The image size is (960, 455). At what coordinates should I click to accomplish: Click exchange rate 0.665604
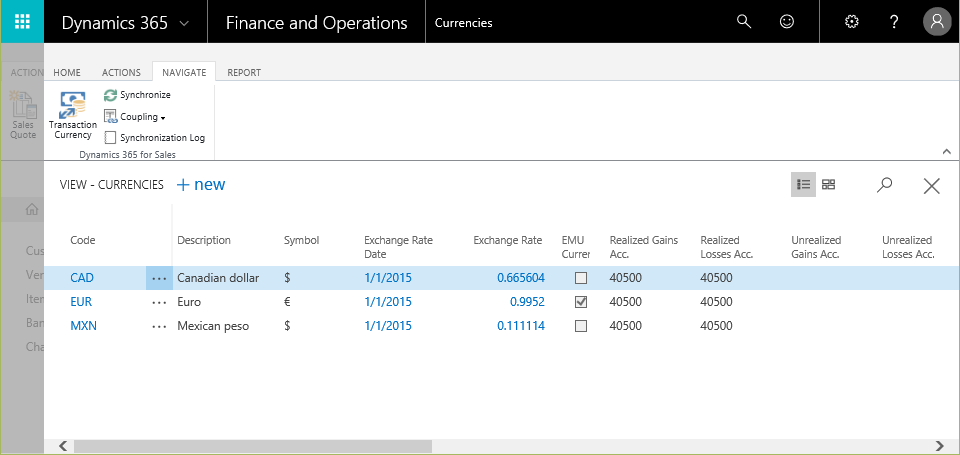(521, 278)
